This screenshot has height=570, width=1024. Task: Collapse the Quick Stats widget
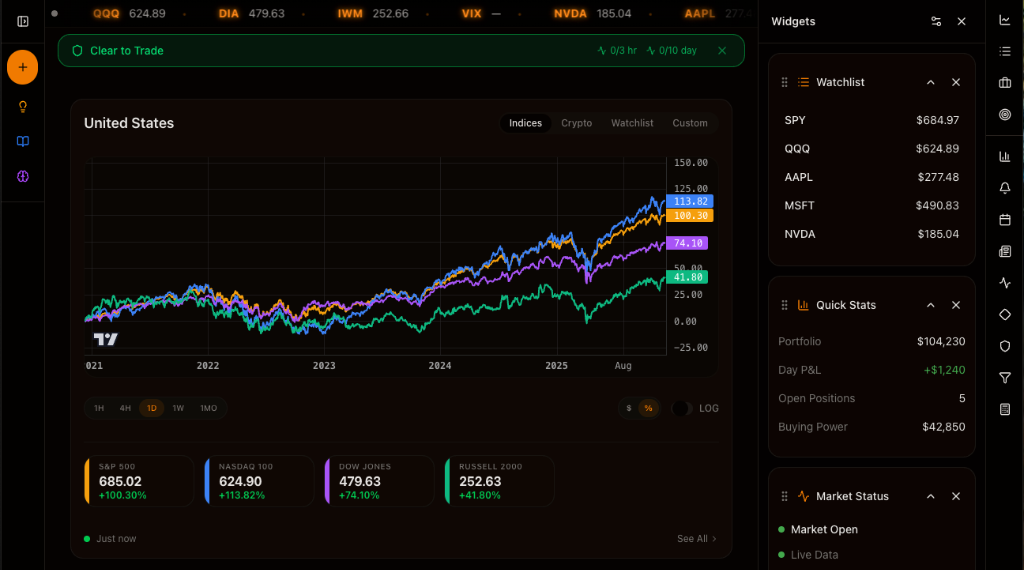coord(930,305)
